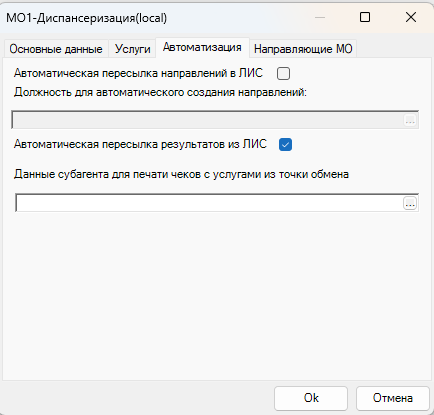
Task: Click label Автоматическая пересылка результатов из ЛИС
Action: (140, 144)
